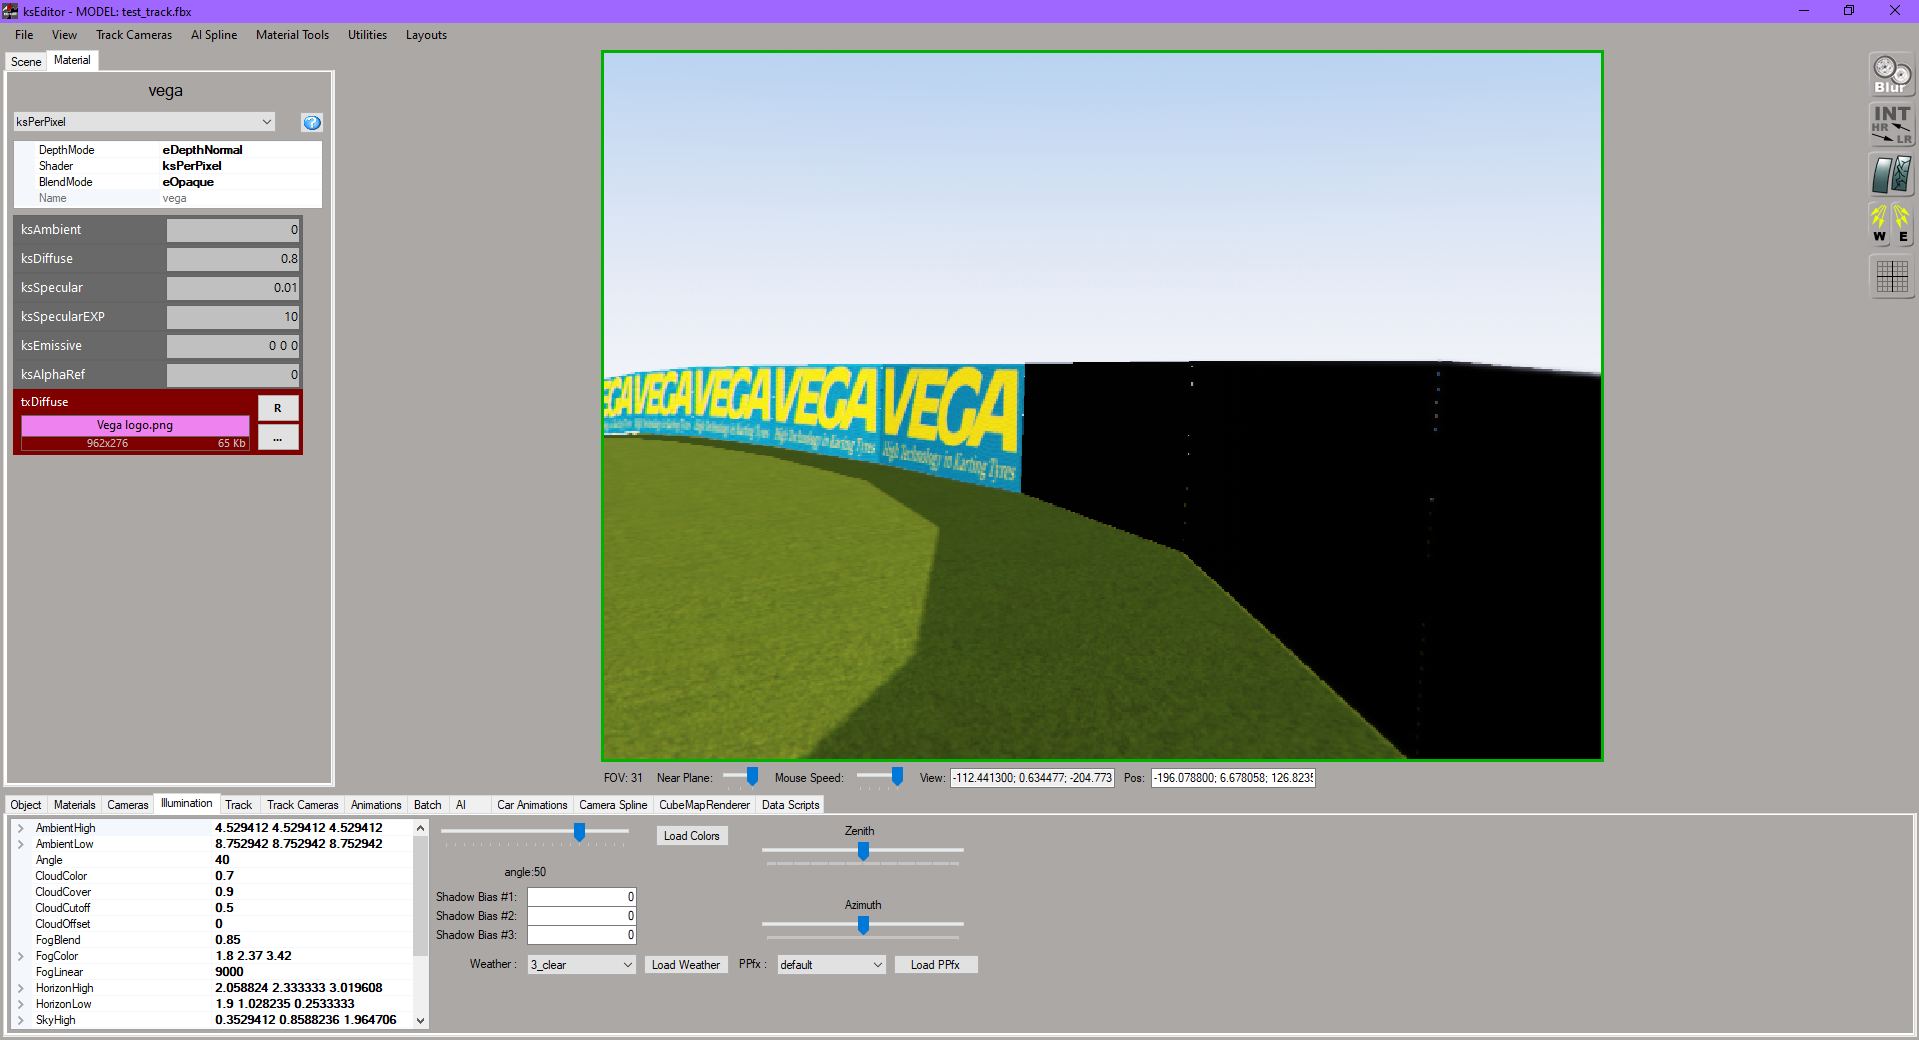Select the FogBlend row
The width and height of the screenshot is (1919, 1040).
[x=212, y=940]
